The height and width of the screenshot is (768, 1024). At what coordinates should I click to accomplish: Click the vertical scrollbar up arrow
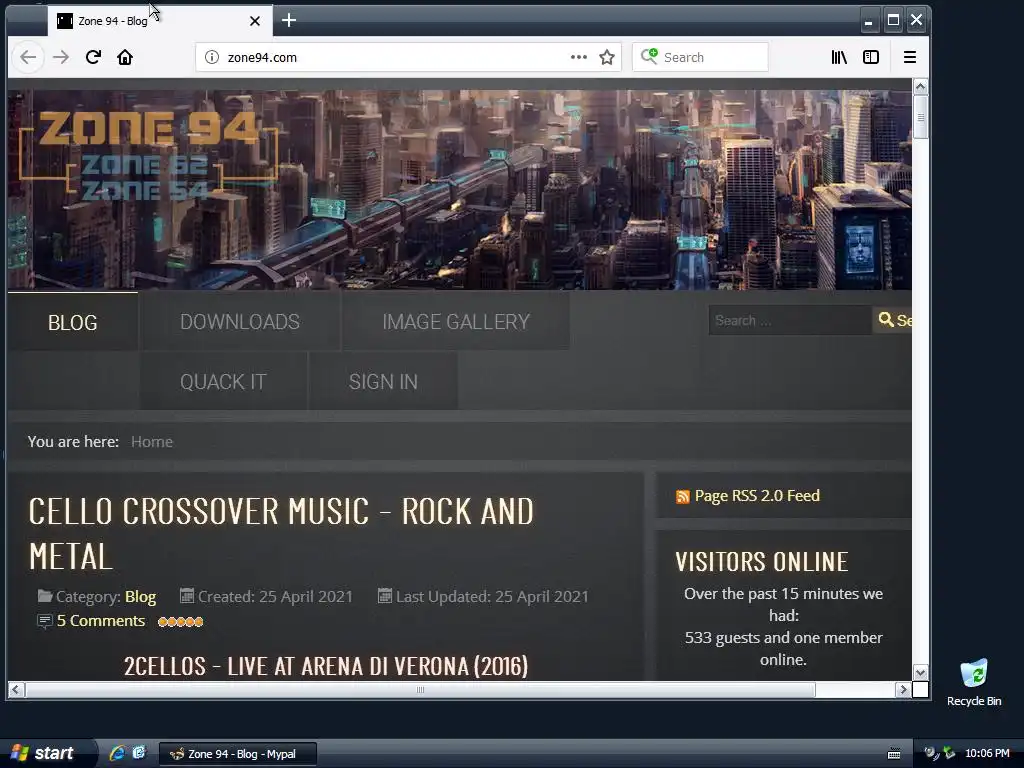coord(920,87)
